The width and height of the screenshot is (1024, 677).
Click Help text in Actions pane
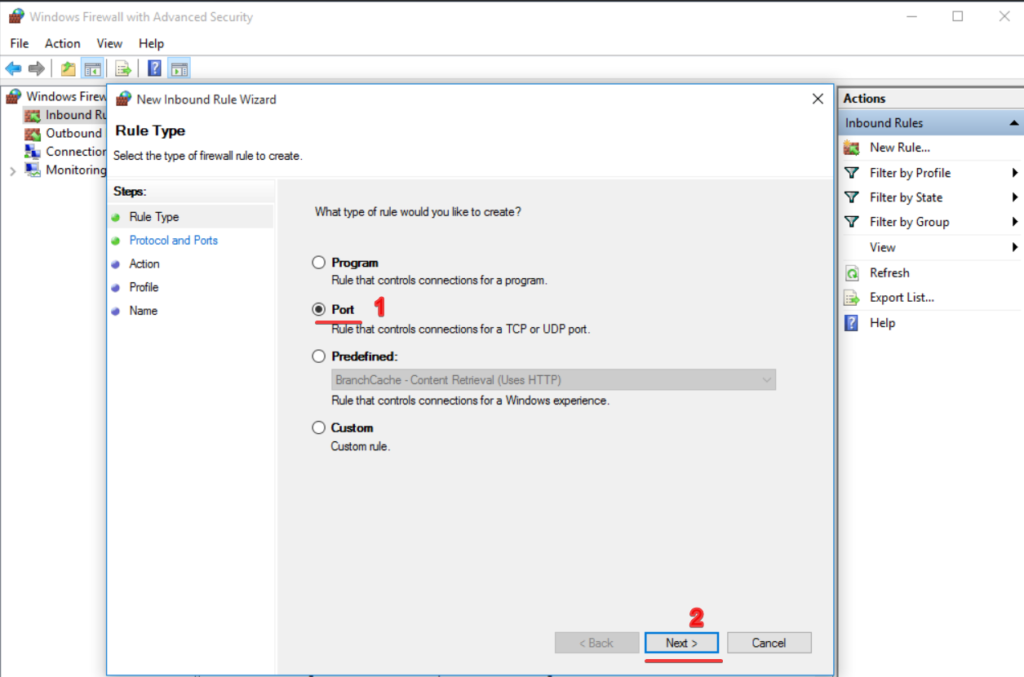click(882, 323)
